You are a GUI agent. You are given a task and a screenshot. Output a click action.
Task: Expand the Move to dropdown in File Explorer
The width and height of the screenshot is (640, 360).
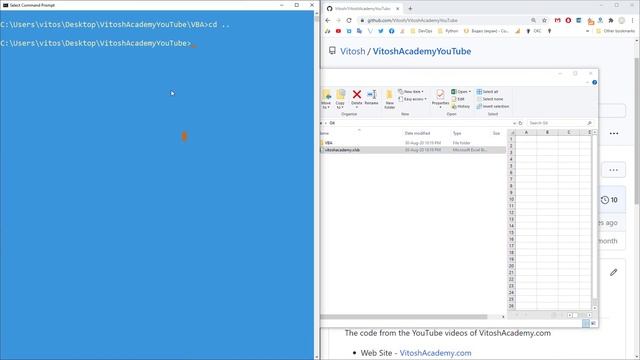[327, 107]
